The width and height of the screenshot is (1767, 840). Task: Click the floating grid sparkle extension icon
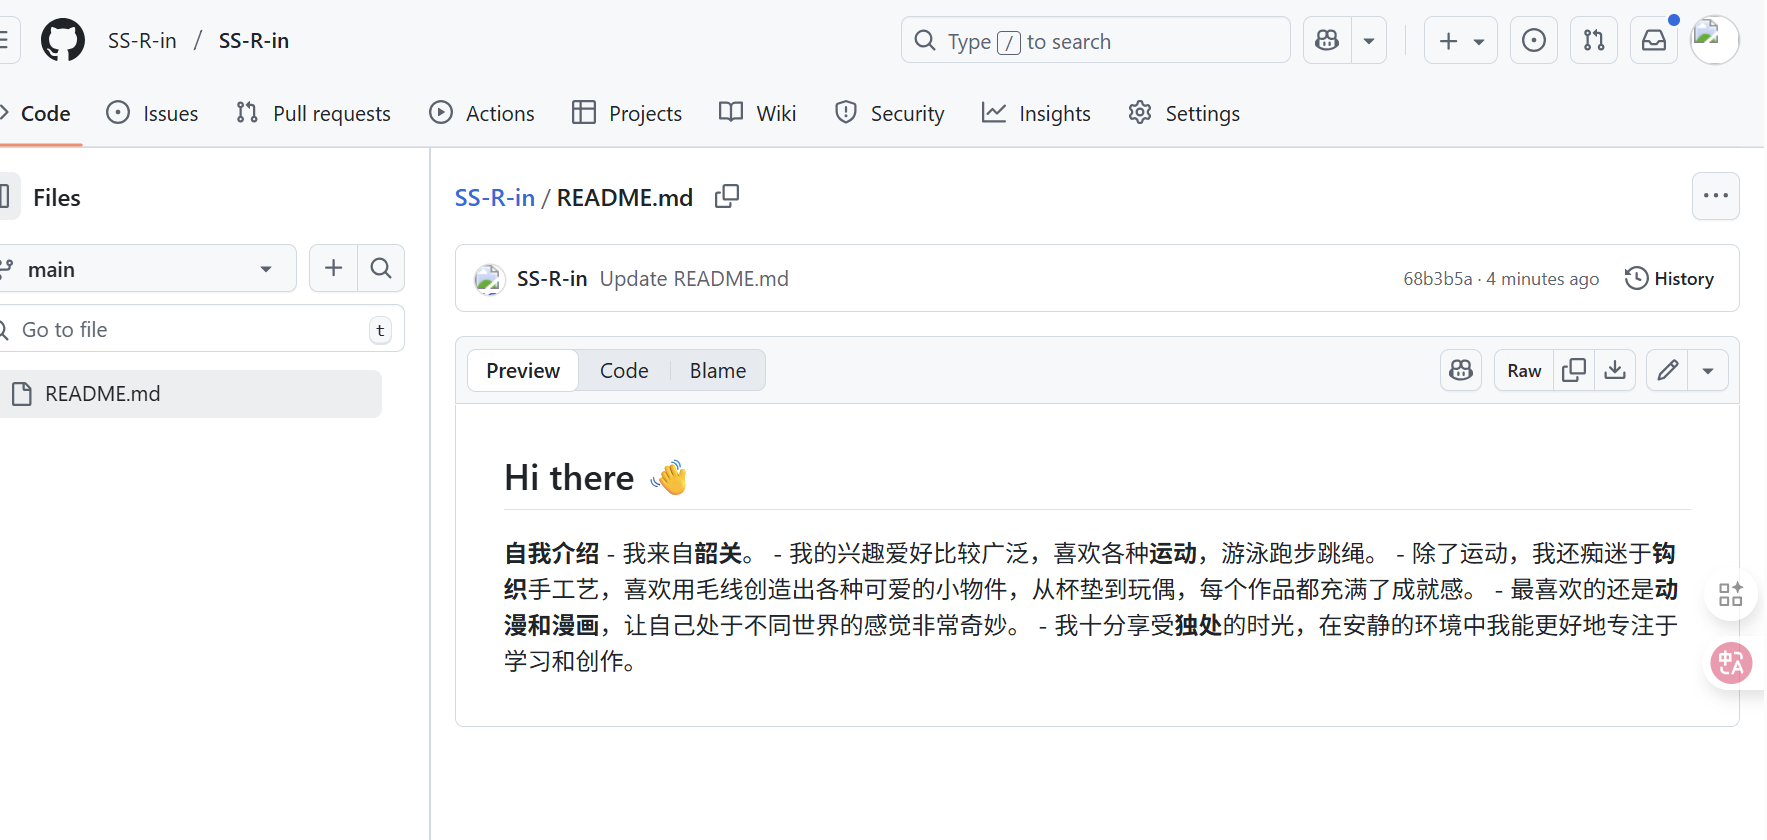(x=1731, y=595)
